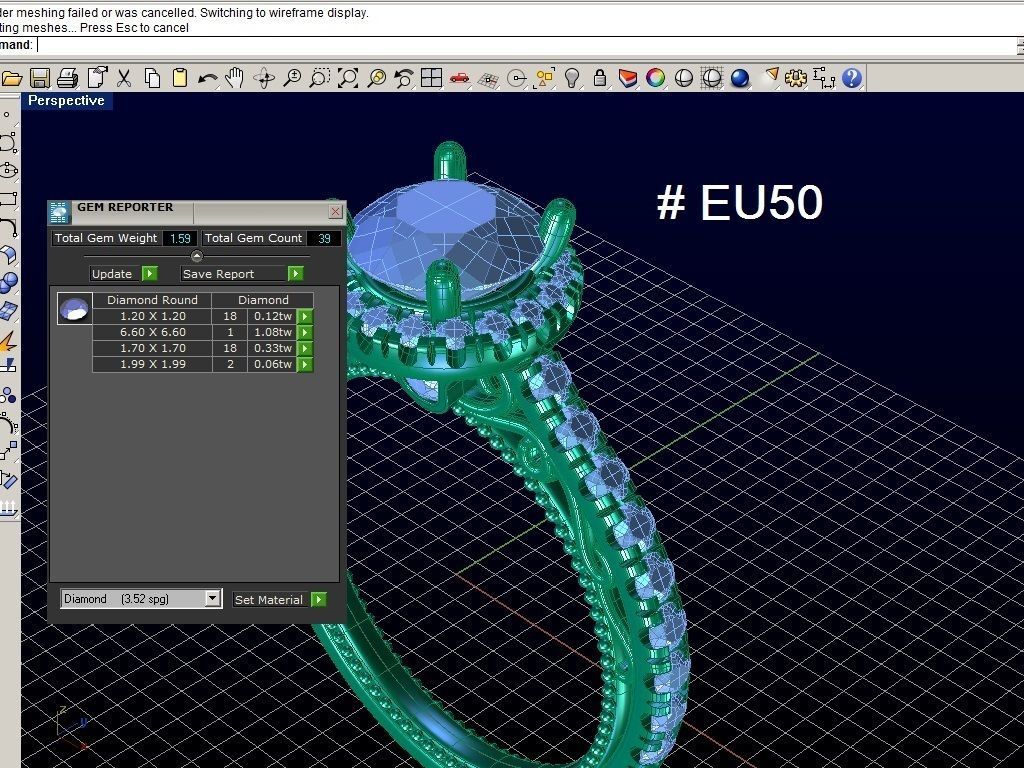Screen dimensions: 1024x768
Task: Click green arrow for 1.99 X 1.99 row
Action: [x=305, y=364]
